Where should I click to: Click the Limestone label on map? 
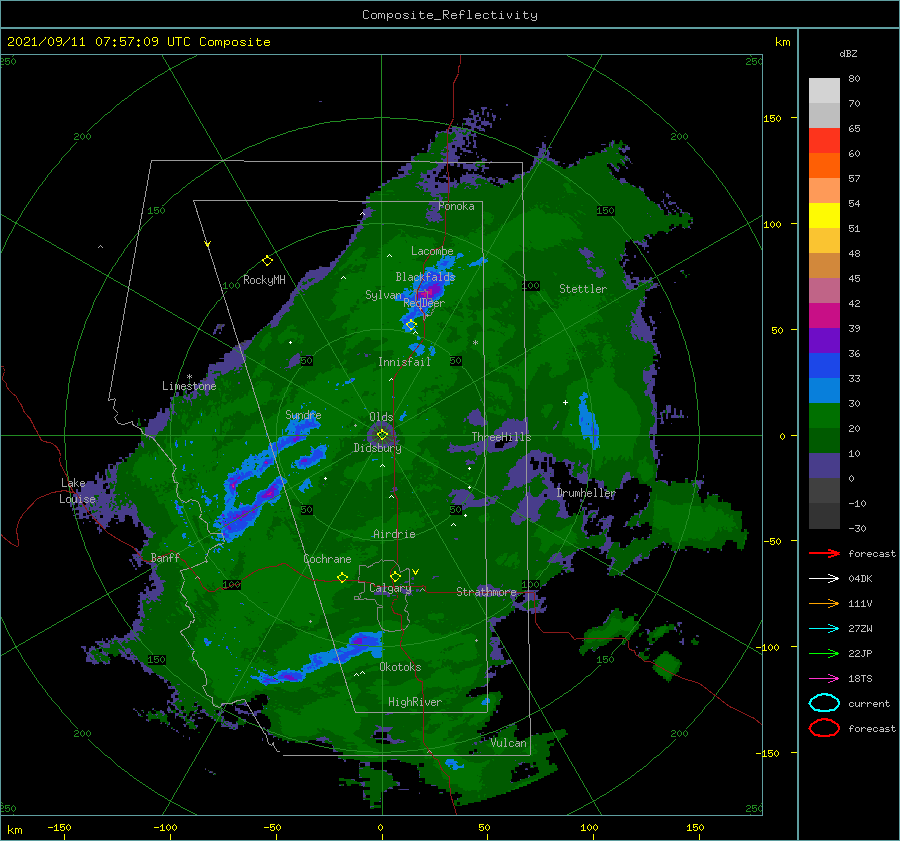click(x=189, y=386)
